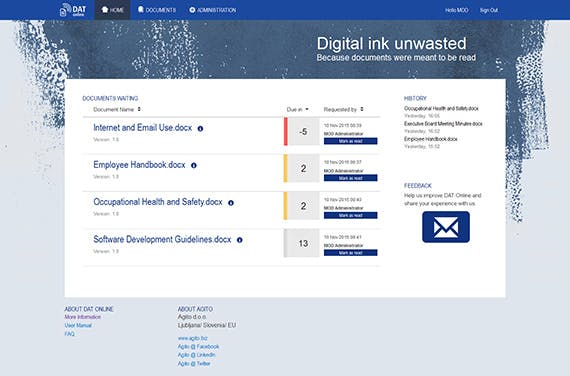Open the FAQ link
This screenshot has width=570, height=376.
tap(69, 334)
